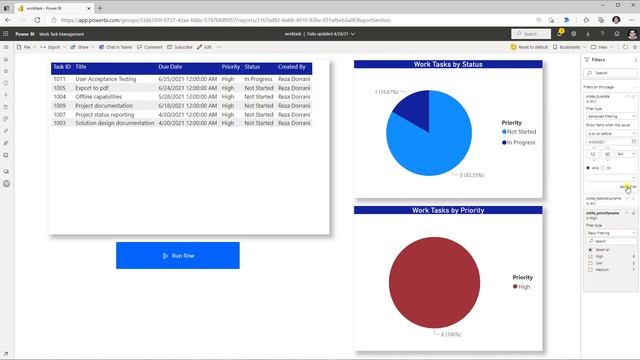Toggle the navigation pane hamburger icon

coord(6,47)
